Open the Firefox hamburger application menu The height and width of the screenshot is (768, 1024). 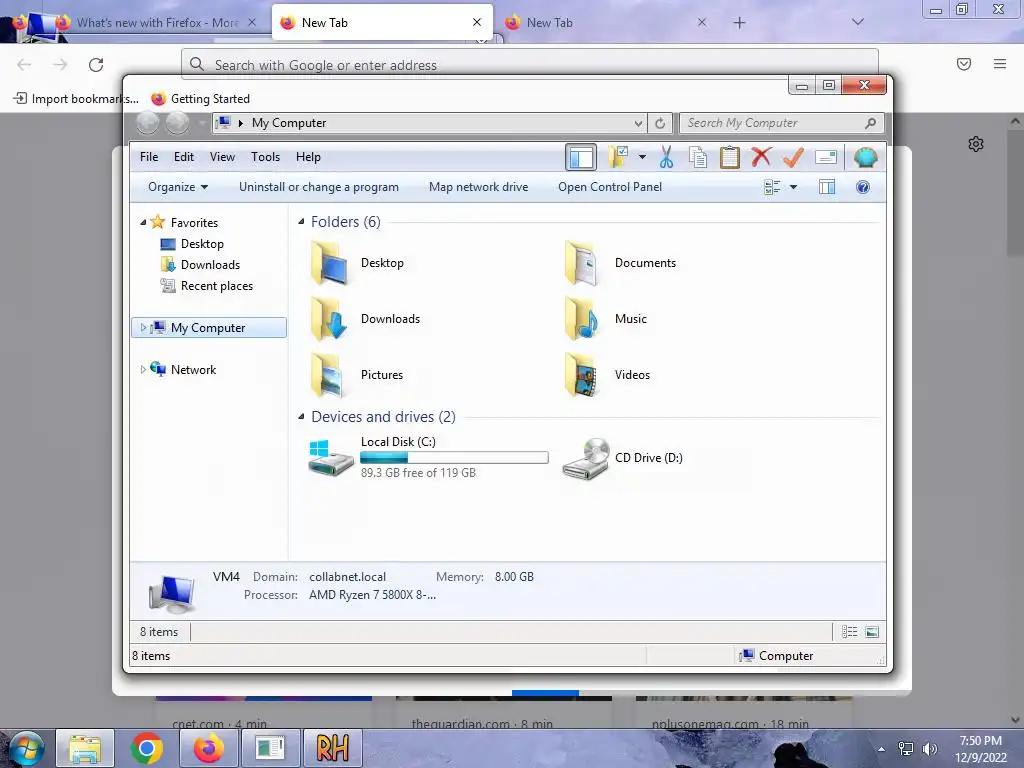1000,64
